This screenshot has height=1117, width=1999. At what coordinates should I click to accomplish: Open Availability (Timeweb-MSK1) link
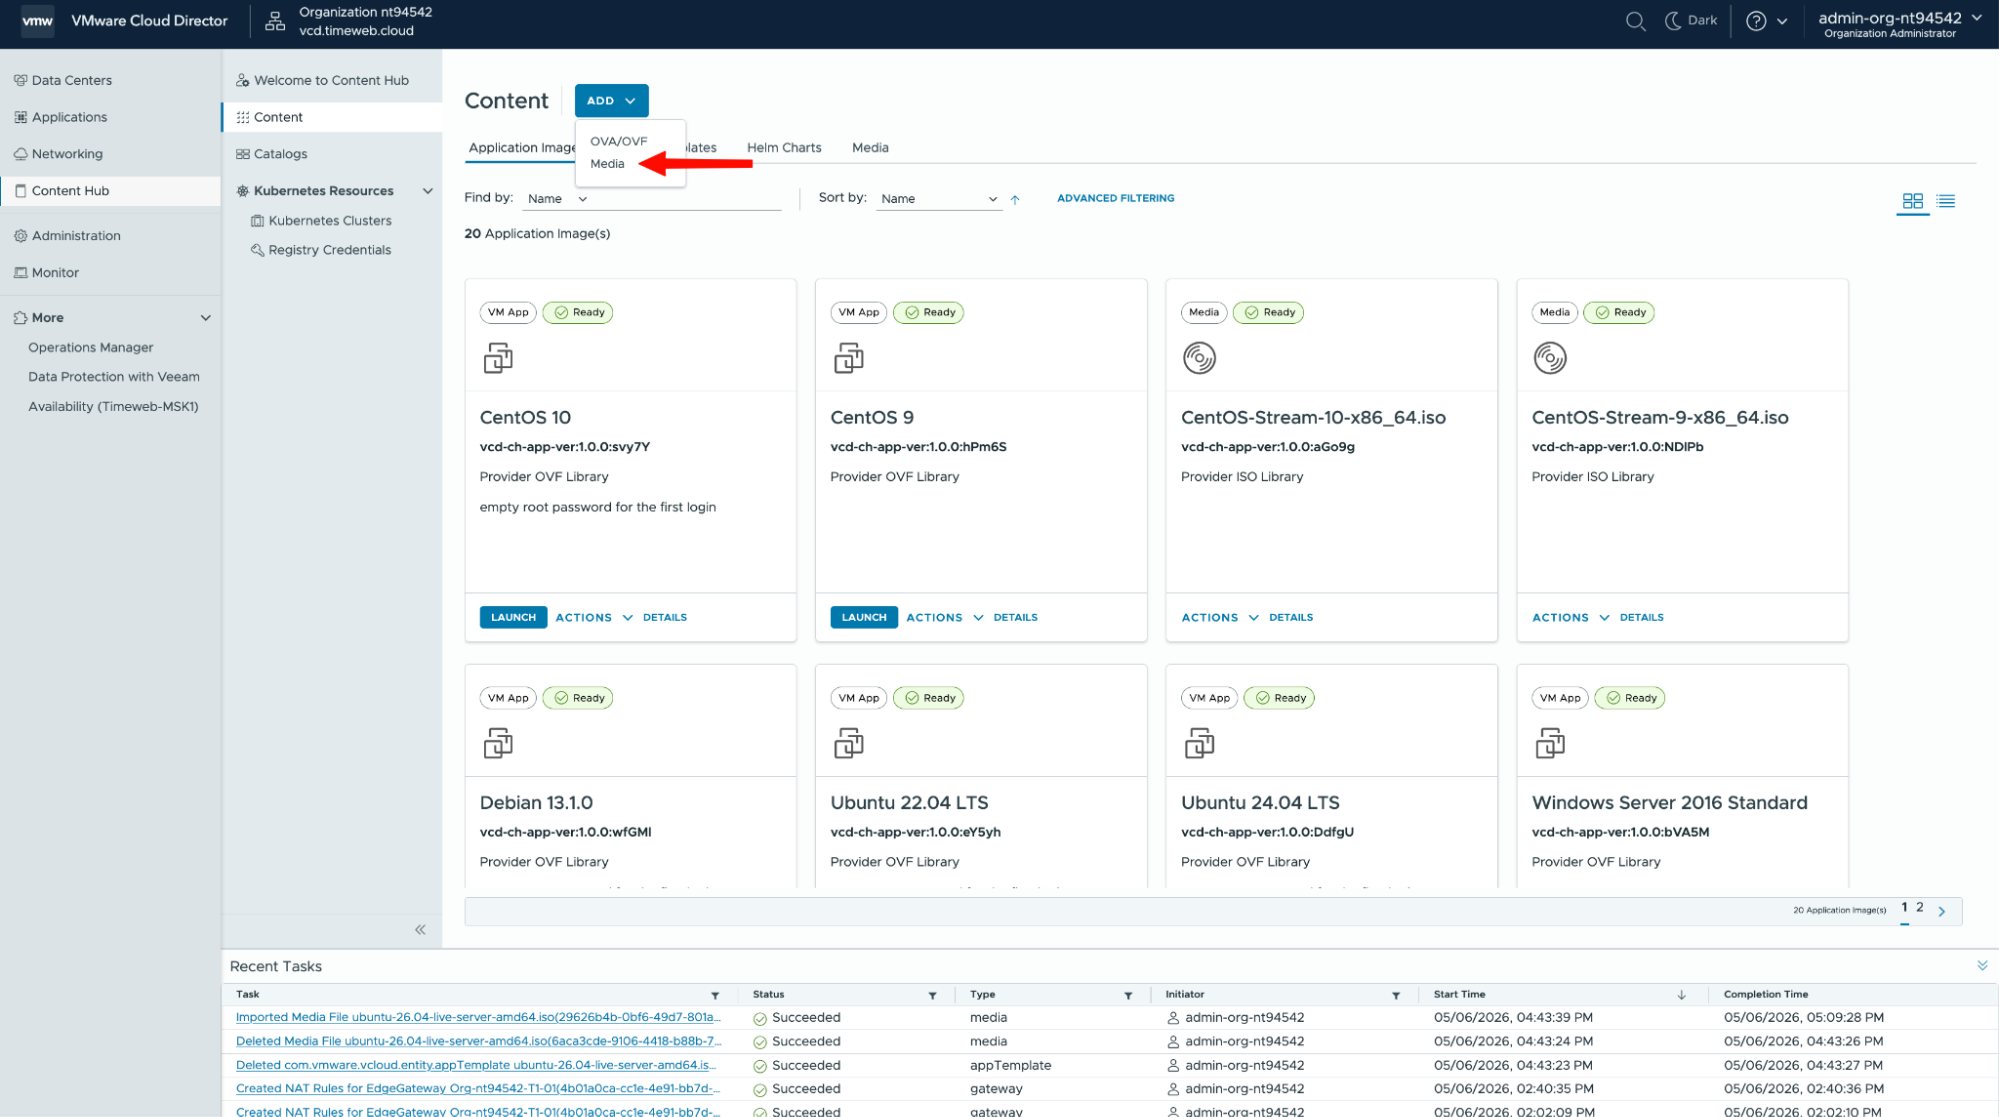(113, 407)
